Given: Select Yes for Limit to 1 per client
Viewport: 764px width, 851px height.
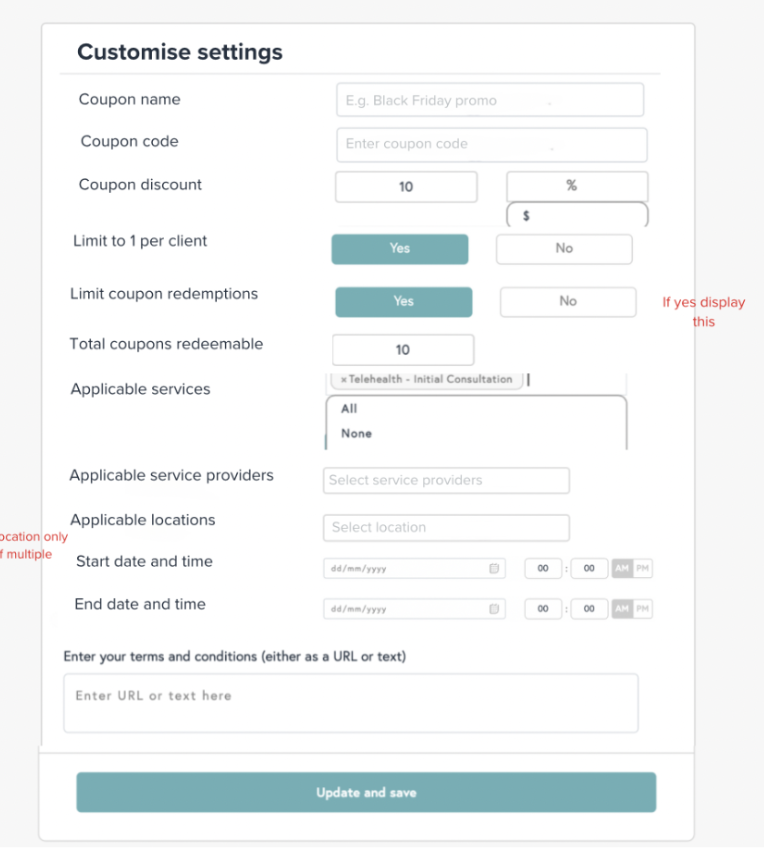Looking at the screenshot, I should click(400, 249).
